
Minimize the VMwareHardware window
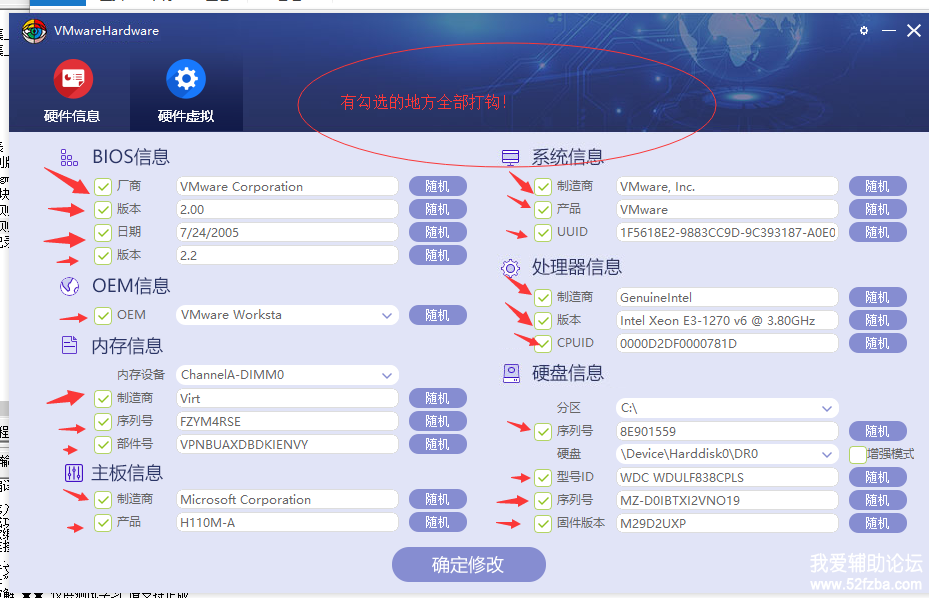pos(889,30)
